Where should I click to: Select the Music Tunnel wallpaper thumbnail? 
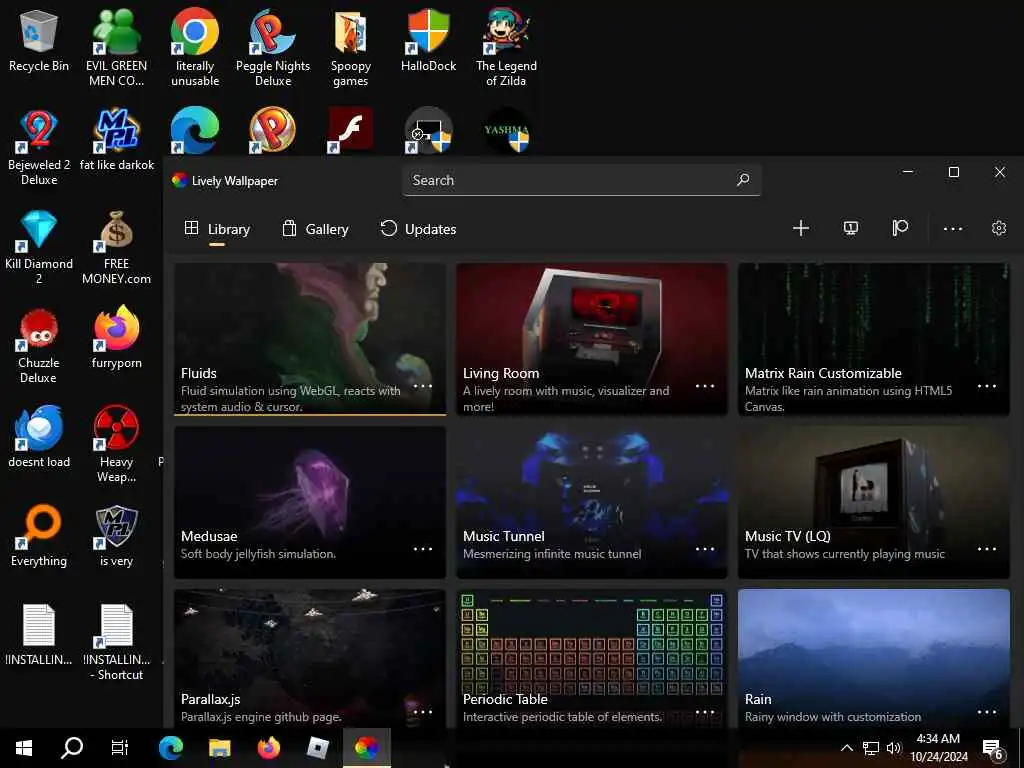click(592, 502)
